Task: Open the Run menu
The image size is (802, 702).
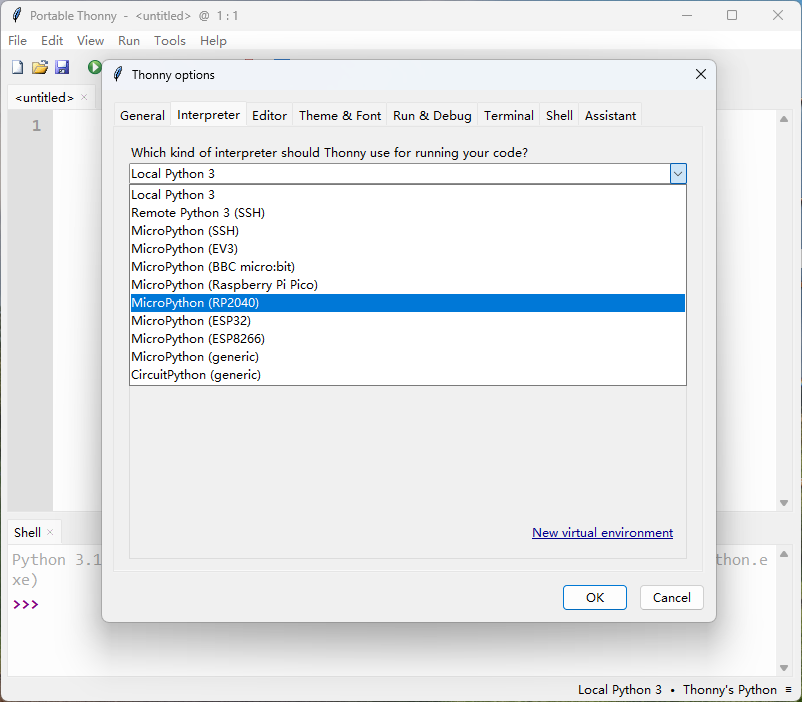Action: [x=129, y=40]
